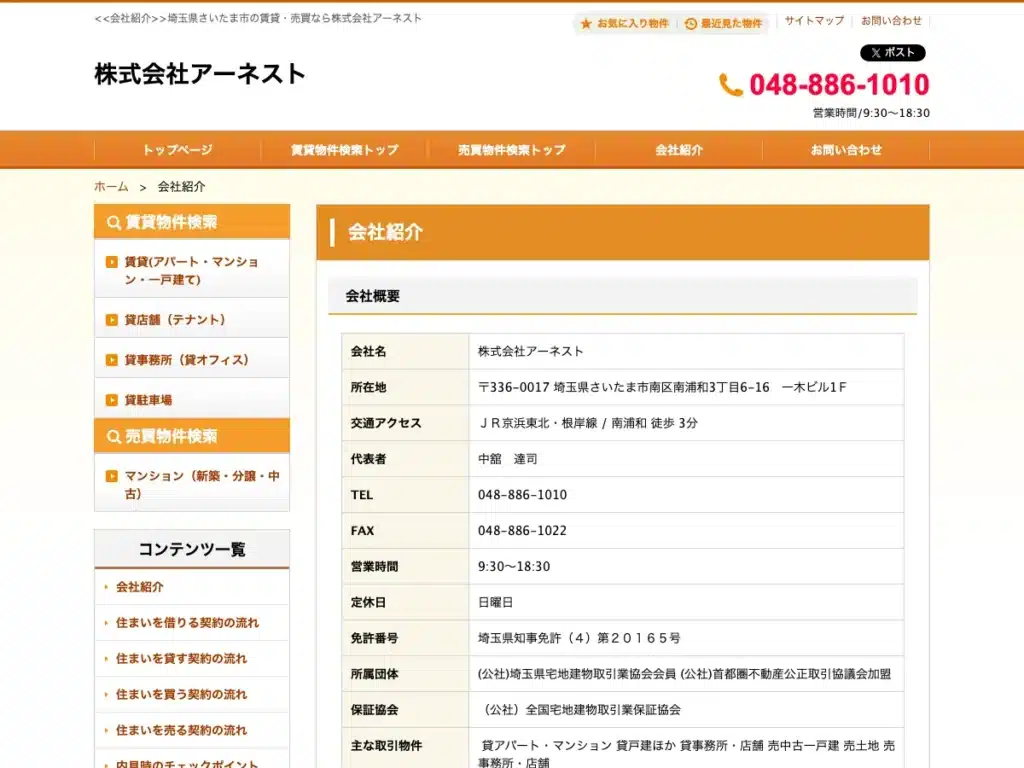
Task: Open 賃貸(アパート・マンション・一戸建て) search link
Action: (191, 270)
